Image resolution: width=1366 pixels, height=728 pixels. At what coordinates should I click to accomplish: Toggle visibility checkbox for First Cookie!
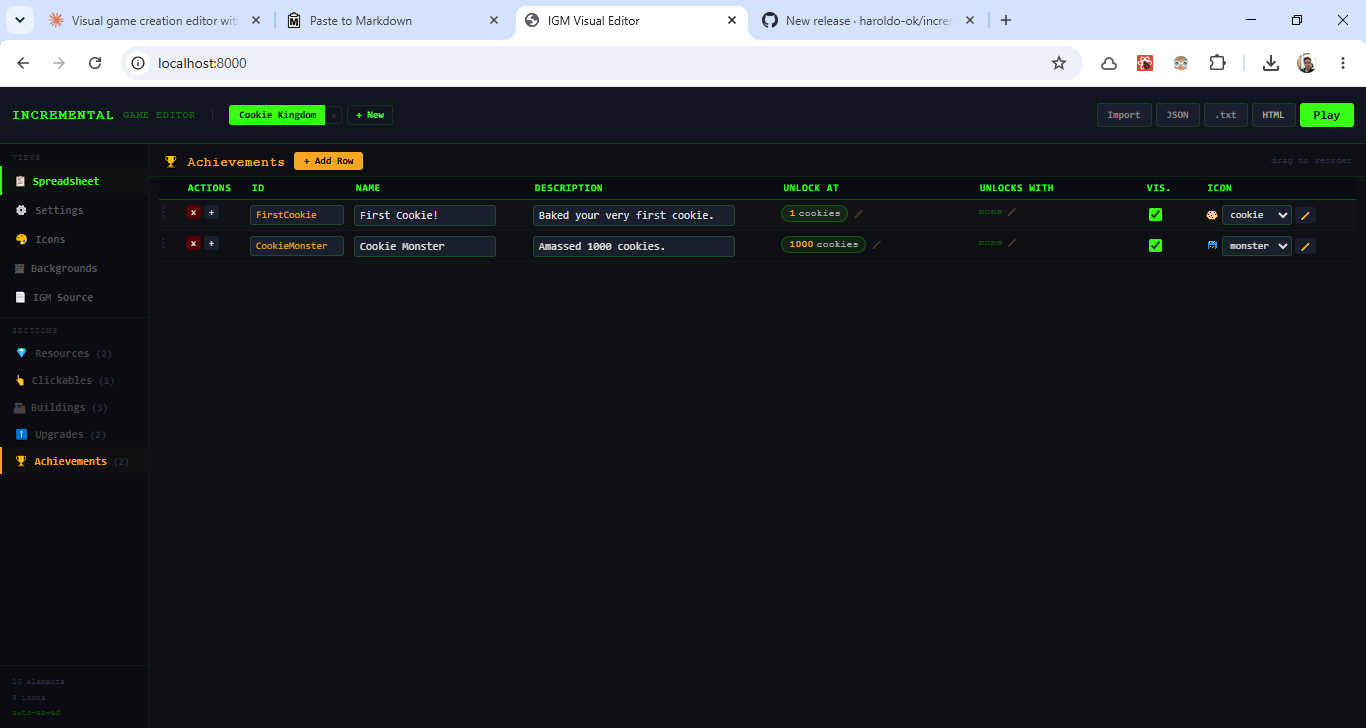click(1155, 214)
